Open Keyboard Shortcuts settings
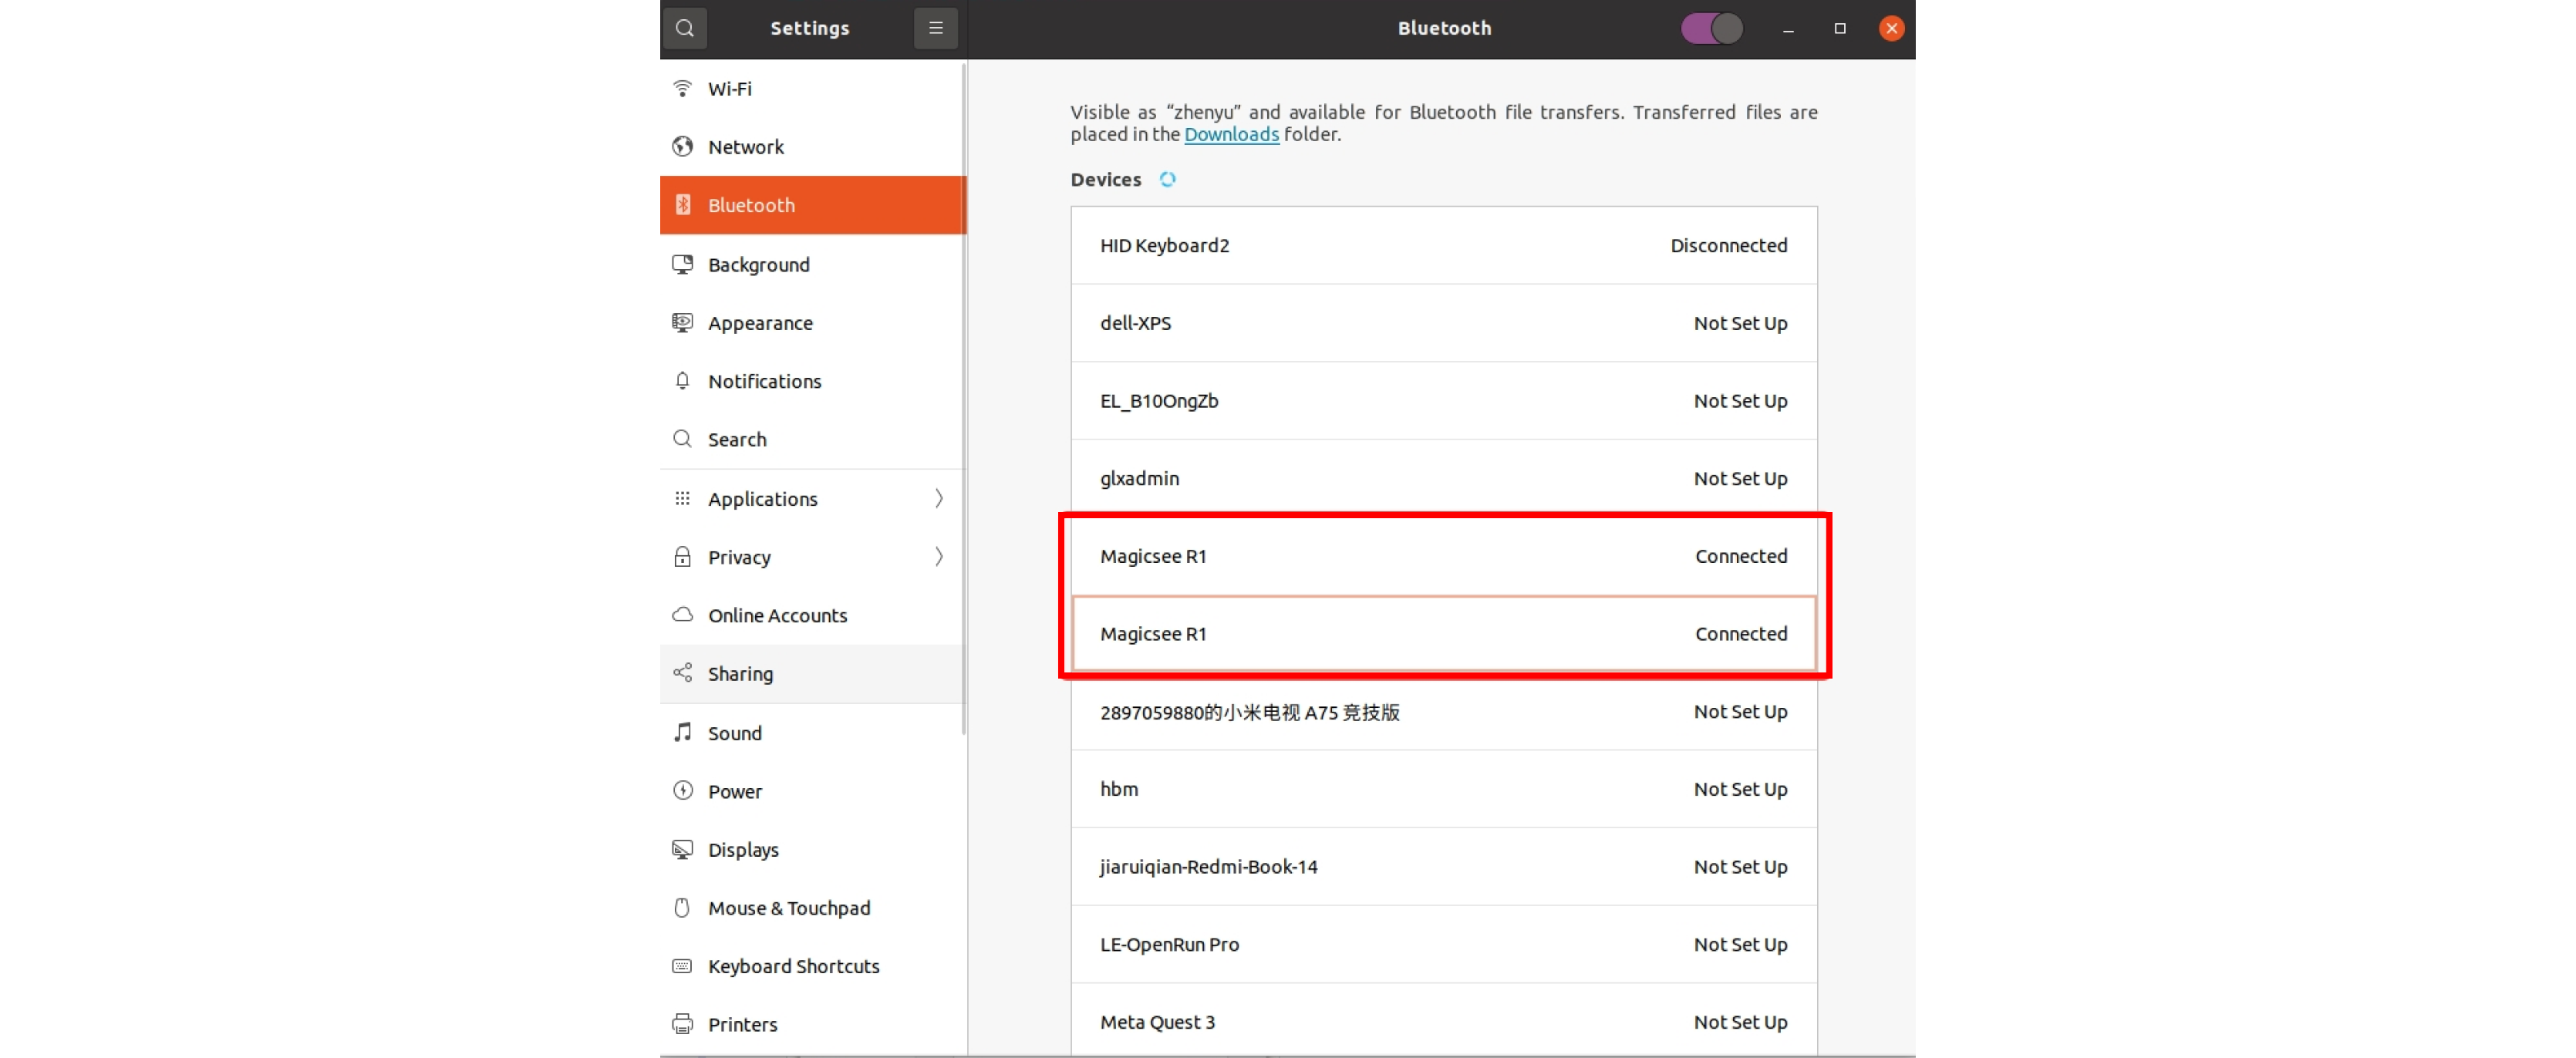The image size is (2576, 1058). 793,965
